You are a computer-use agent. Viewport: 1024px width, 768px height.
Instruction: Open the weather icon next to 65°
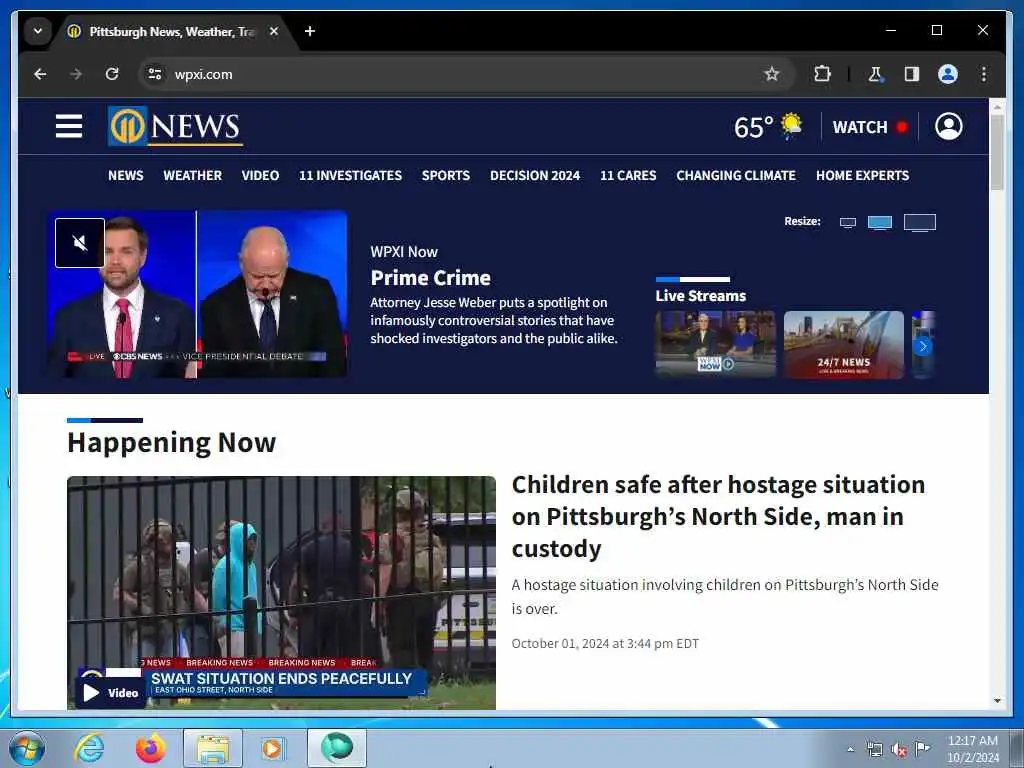(792, 125)
